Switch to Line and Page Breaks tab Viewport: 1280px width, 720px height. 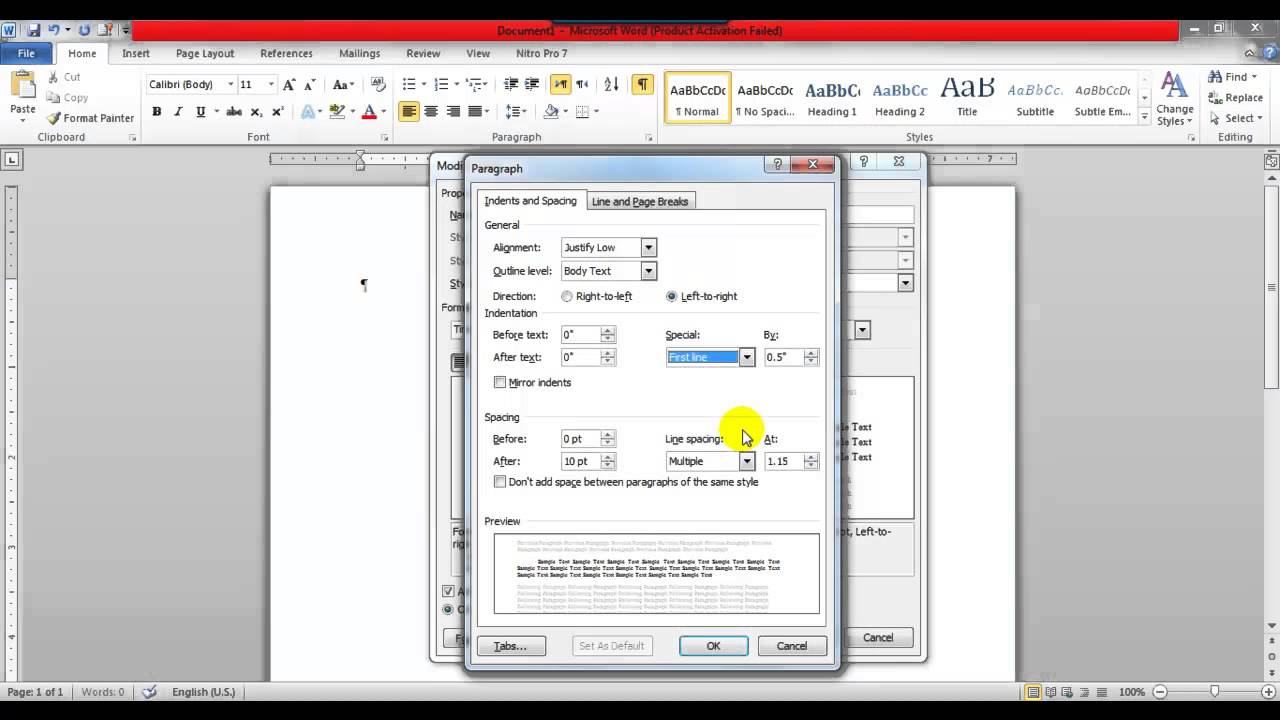[640, 202]
